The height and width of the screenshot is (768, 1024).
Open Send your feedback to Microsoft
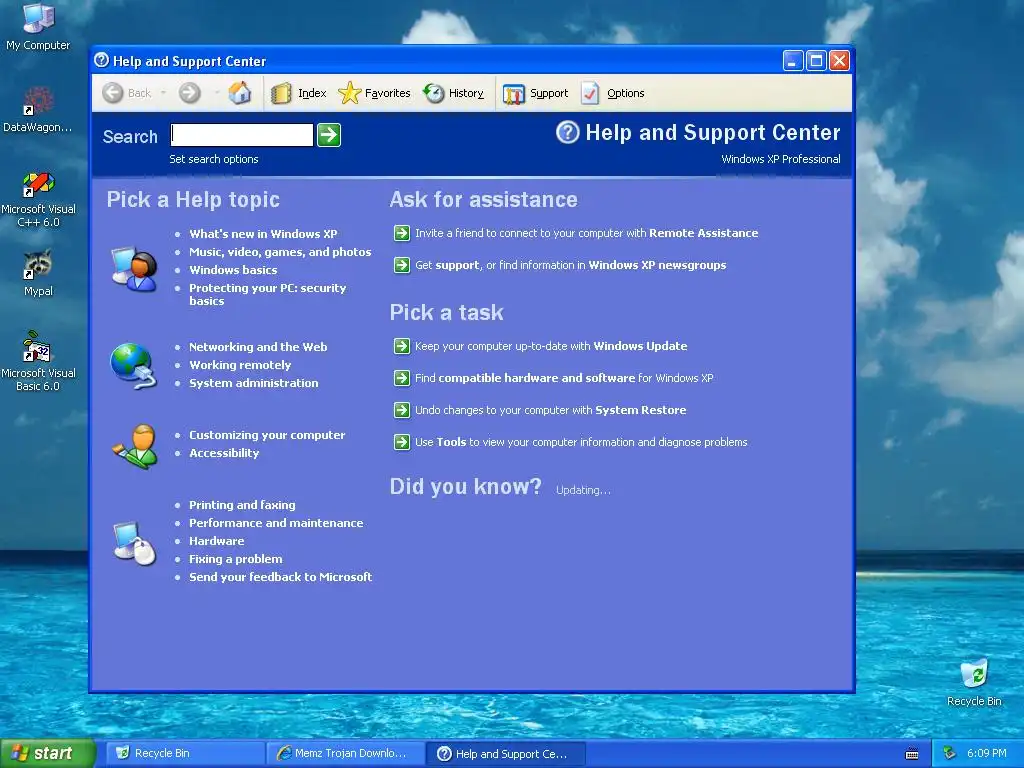point(281,577)
